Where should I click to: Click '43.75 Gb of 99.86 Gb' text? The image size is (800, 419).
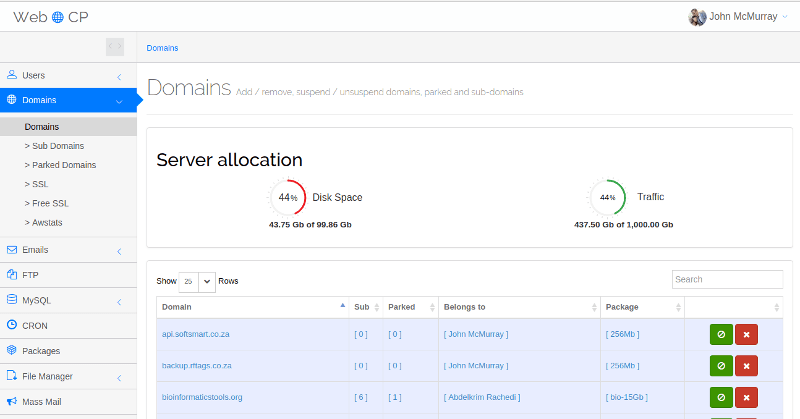(x=310, y=225)
